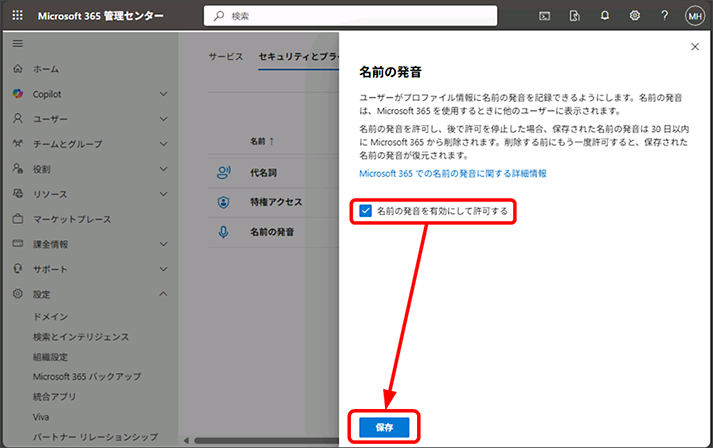Open the 名前の発音に関する詳細情報 link
713x448 pixels.
click(x=453, y=173)
